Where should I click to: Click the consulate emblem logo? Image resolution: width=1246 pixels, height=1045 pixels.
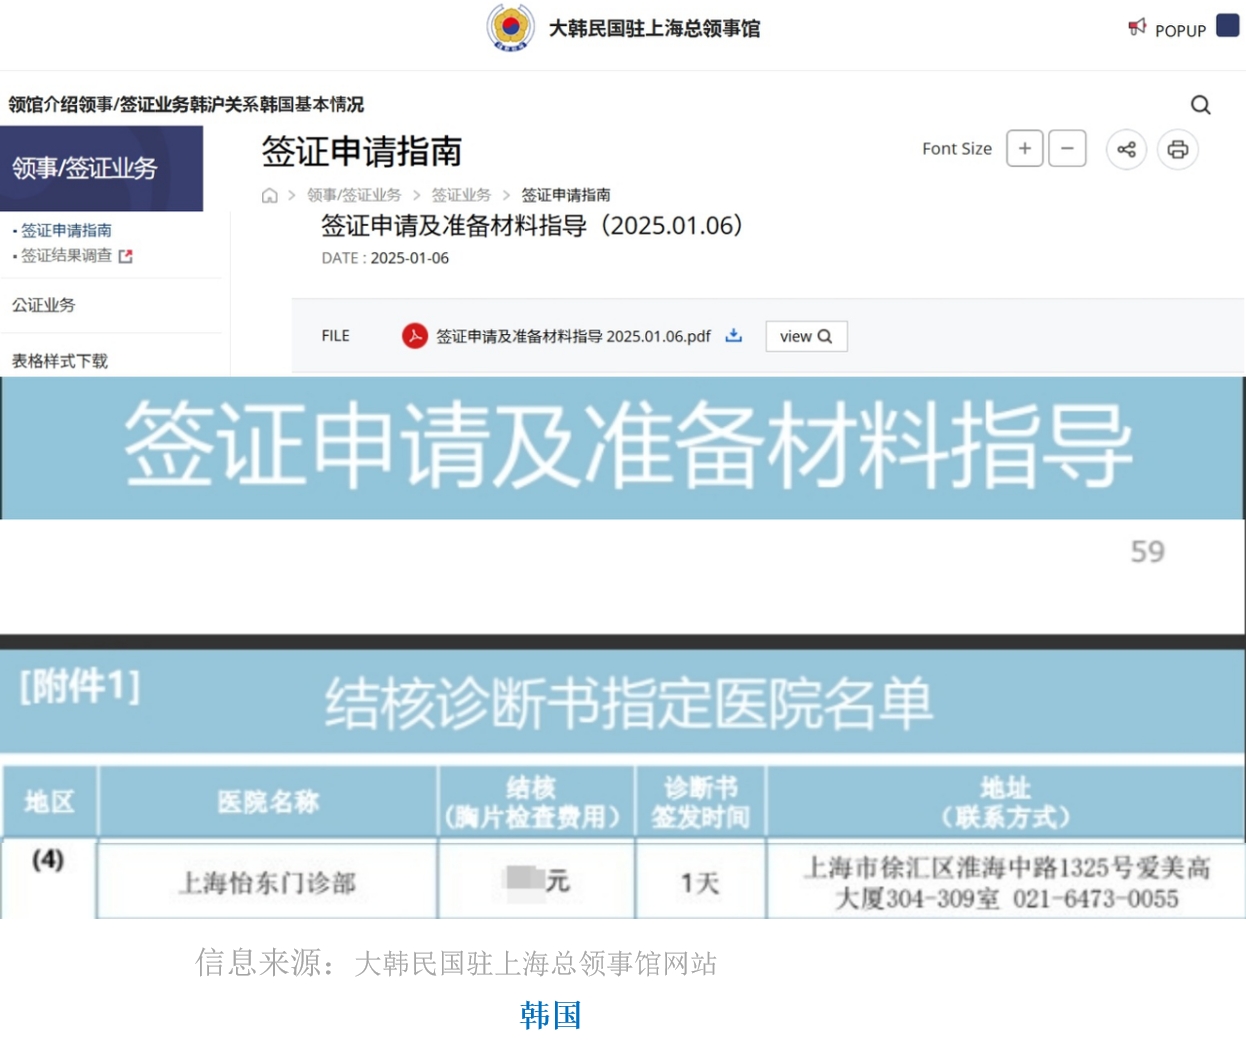click(510, 29)
